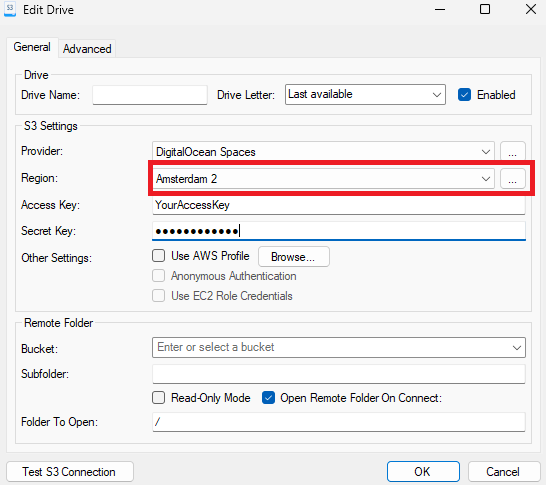
Task: Select the General tab
Action: coord(32,47)
